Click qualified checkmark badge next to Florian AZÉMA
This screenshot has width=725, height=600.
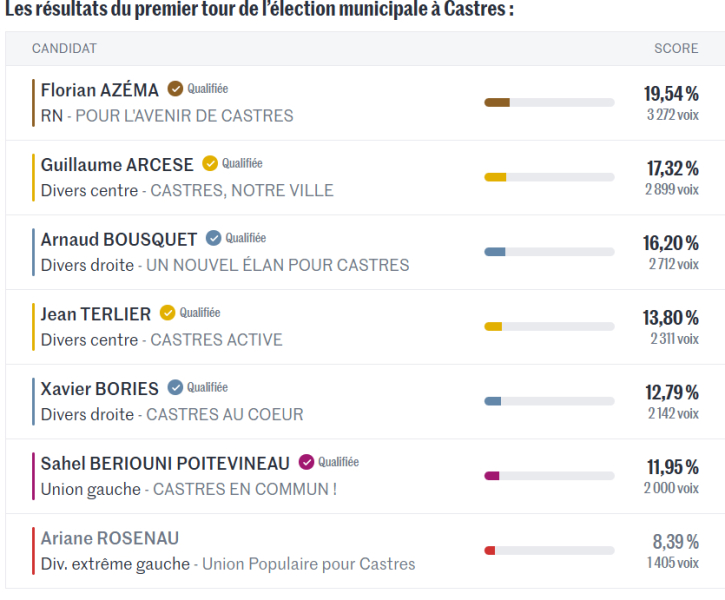176,89
